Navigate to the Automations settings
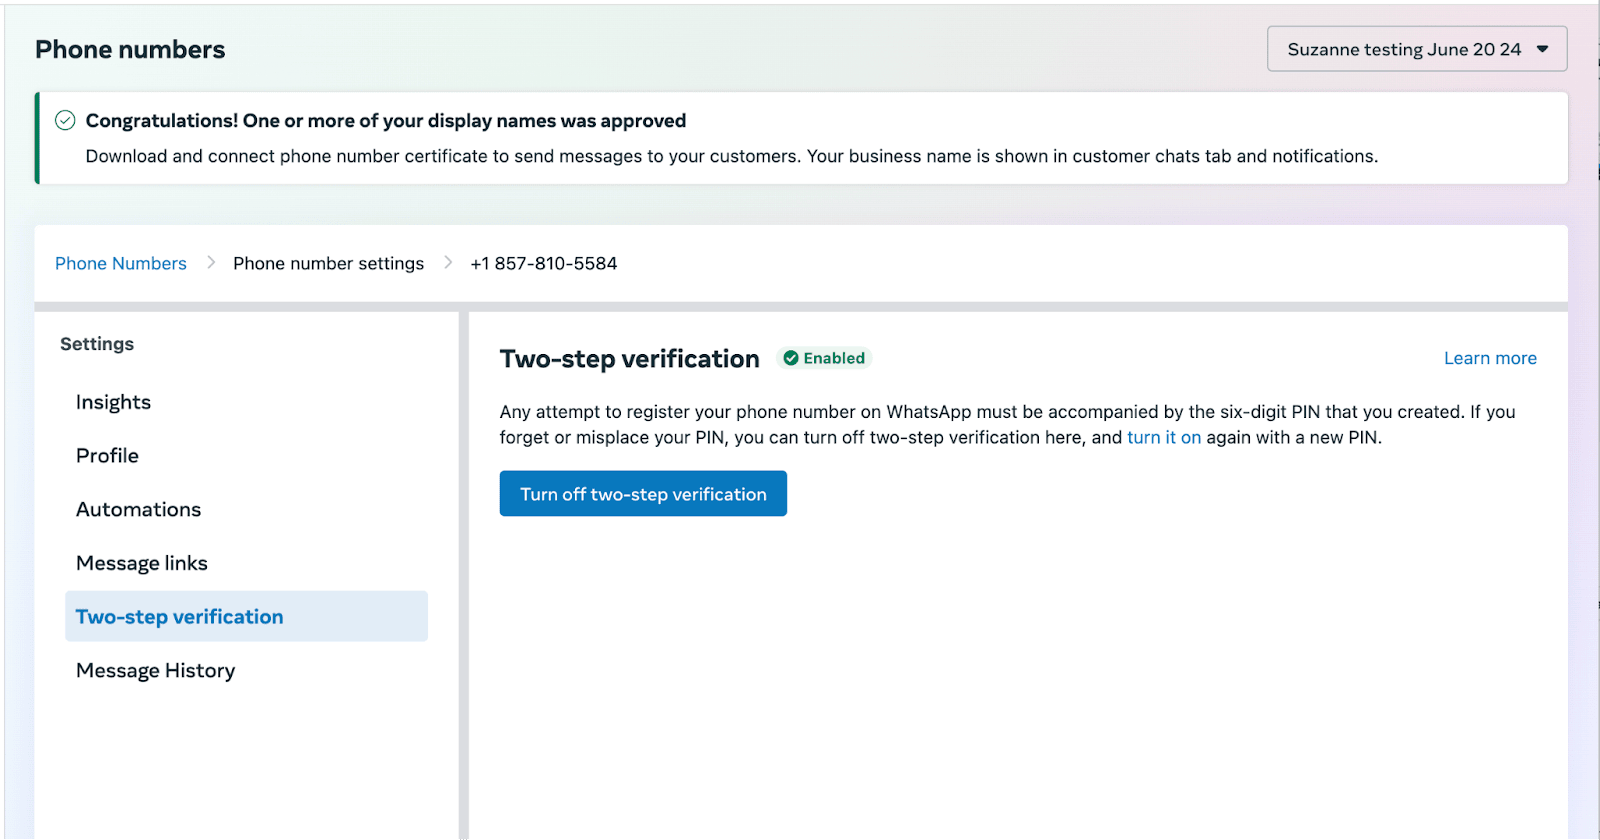Screen dimensions: 1600x840 click(138, 510)
